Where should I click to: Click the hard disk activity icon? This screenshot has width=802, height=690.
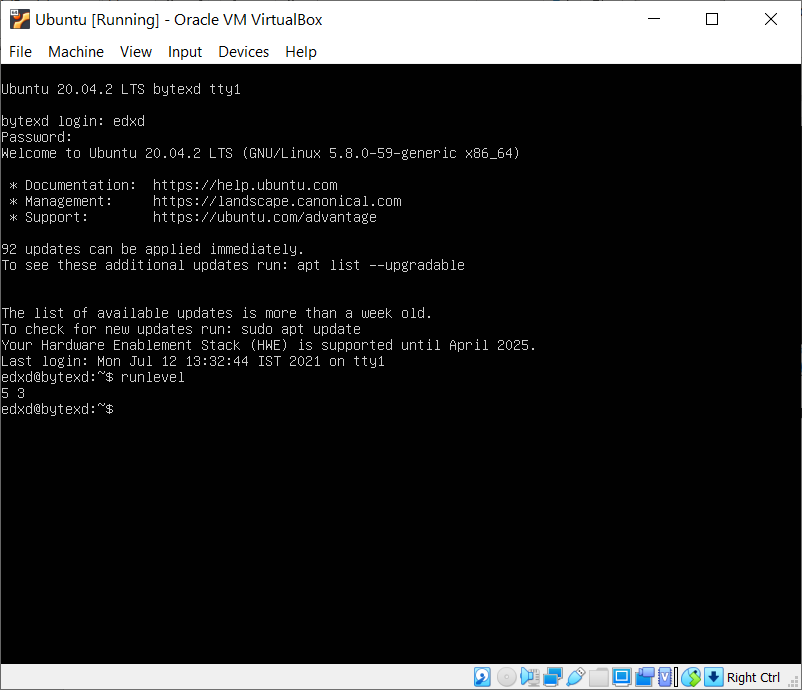point(482,677)
